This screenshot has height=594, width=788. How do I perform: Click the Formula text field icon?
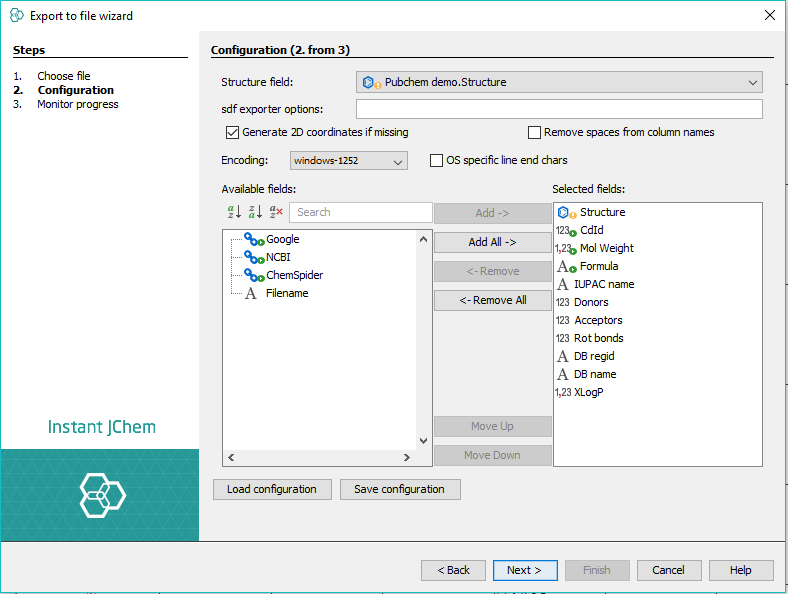click(x=566, y=266)
